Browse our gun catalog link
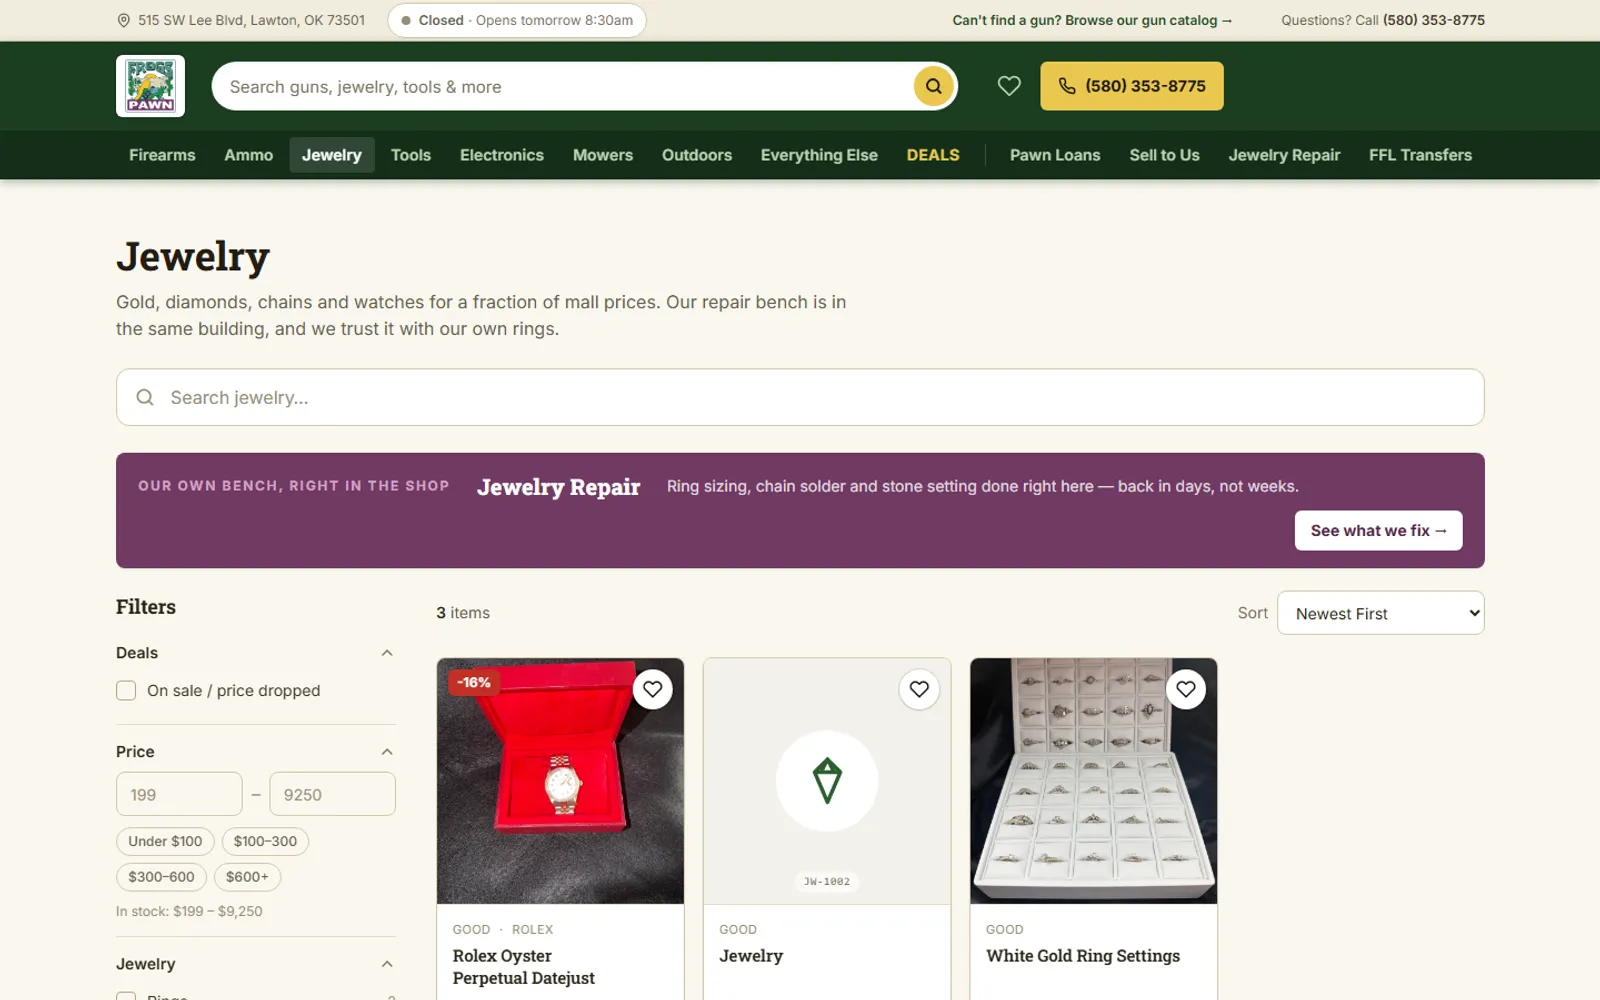The image size is (1600, 1000). 1092,20
